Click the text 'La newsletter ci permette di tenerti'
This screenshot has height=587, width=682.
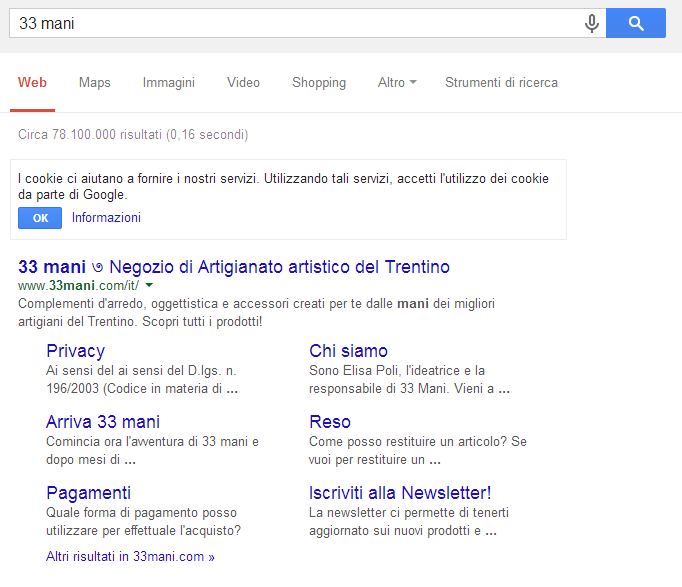[409, 512]
